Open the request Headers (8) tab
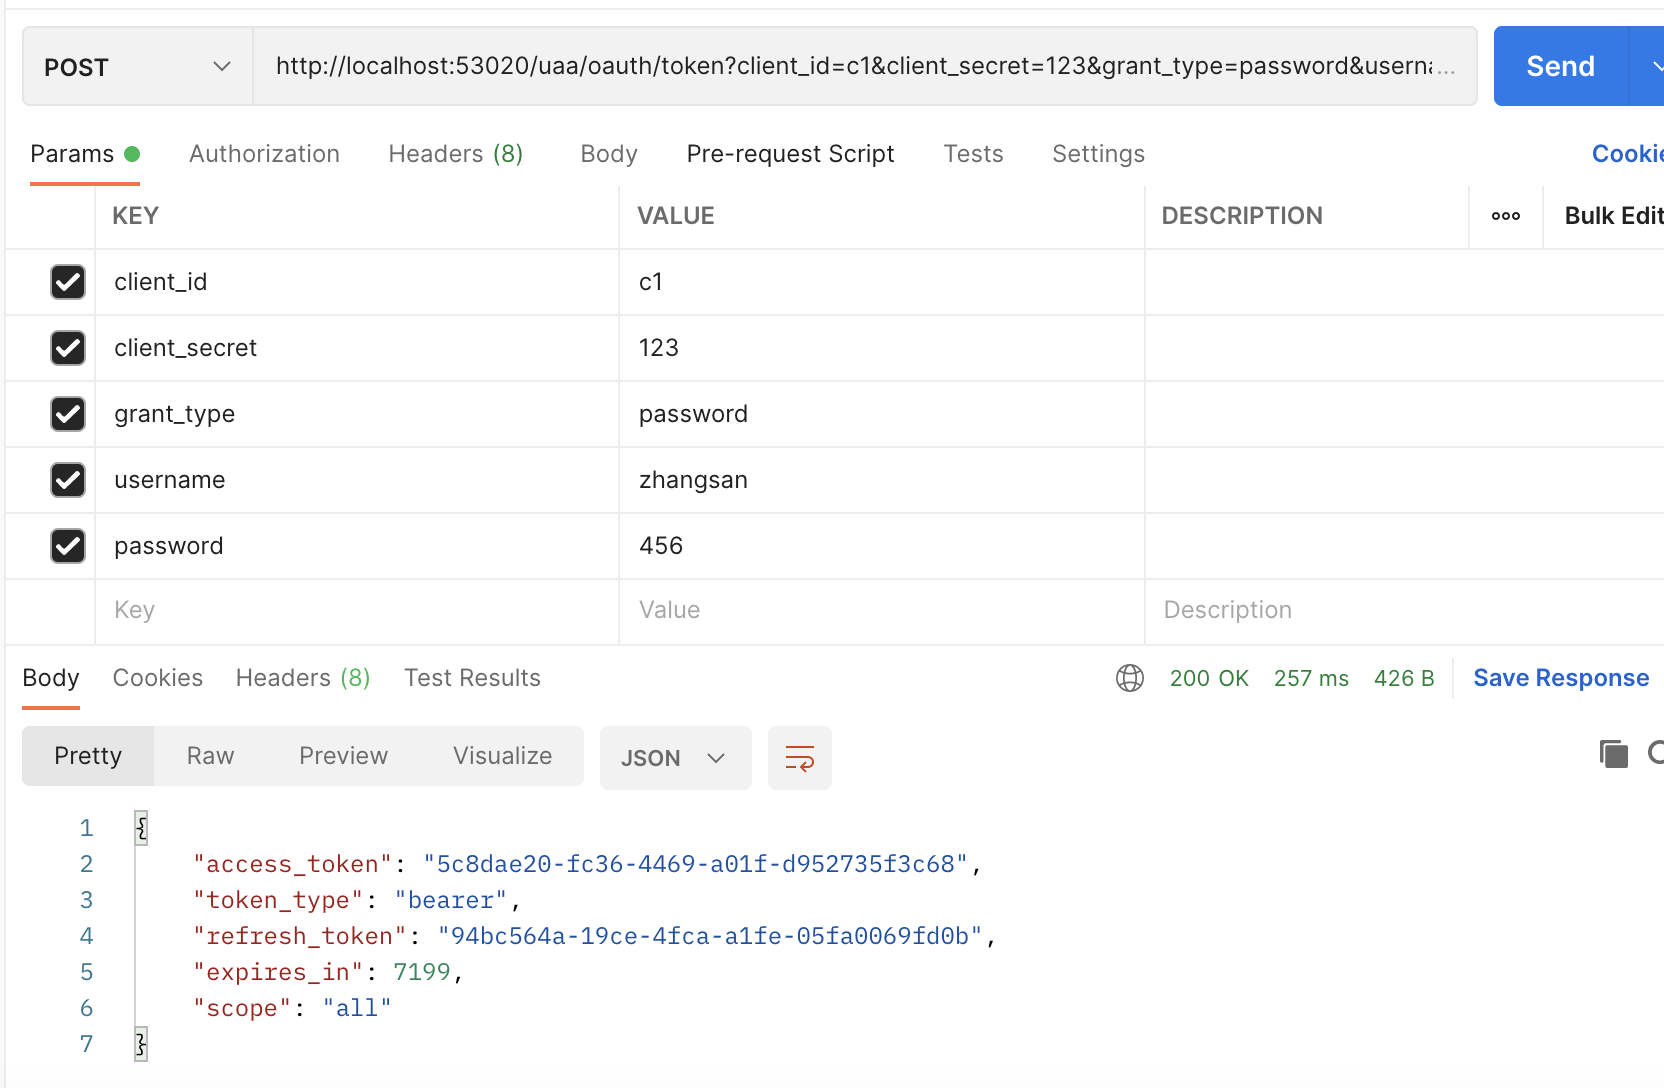Image resolution: width=1664 pixels, height=1088 pixels. click(456, 154)
